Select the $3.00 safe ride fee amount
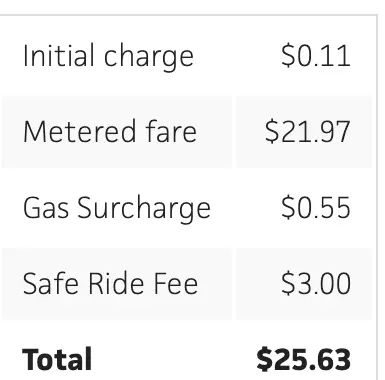The image size is (385, 380). [x=316, y=284]
